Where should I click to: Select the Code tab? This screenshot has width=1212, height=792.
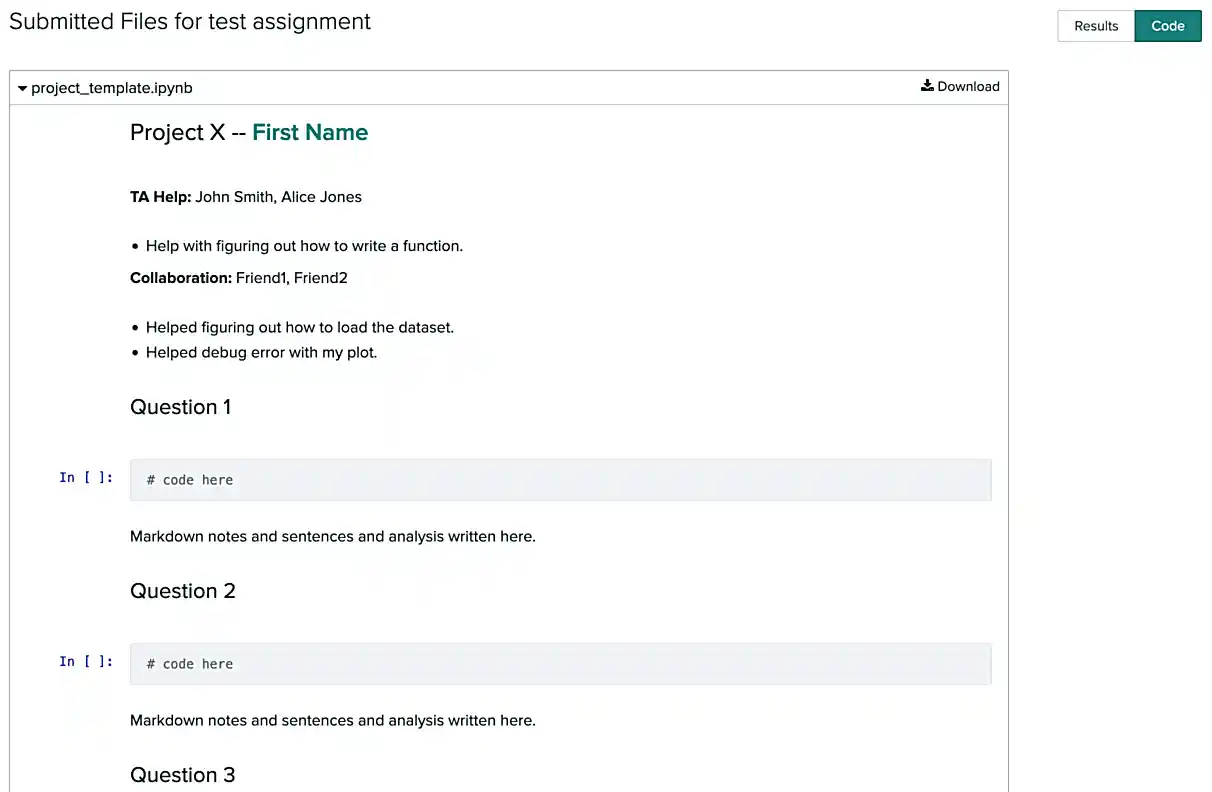point(1168,26)
